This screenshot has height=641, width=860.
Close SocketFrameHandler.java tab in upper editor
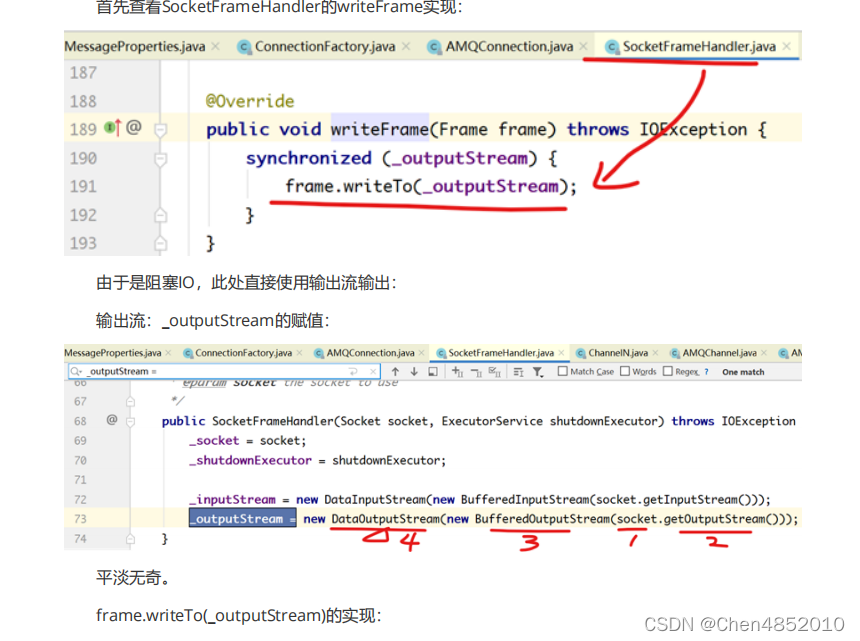click(x=787, y=47)
